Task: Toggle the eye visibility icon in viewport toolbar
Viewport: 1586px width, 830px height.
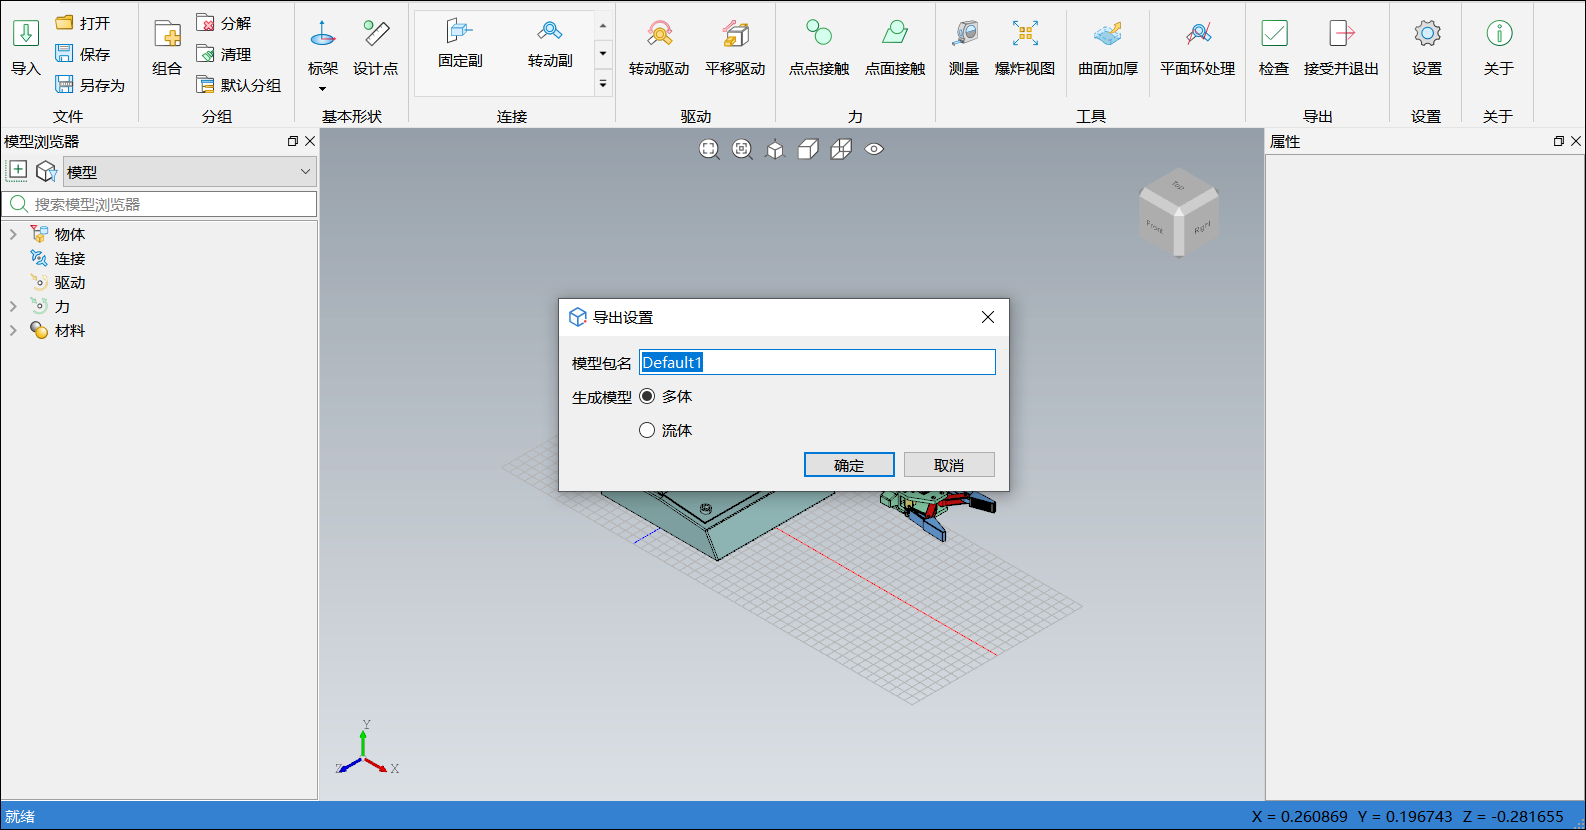Action: (874, 149)
